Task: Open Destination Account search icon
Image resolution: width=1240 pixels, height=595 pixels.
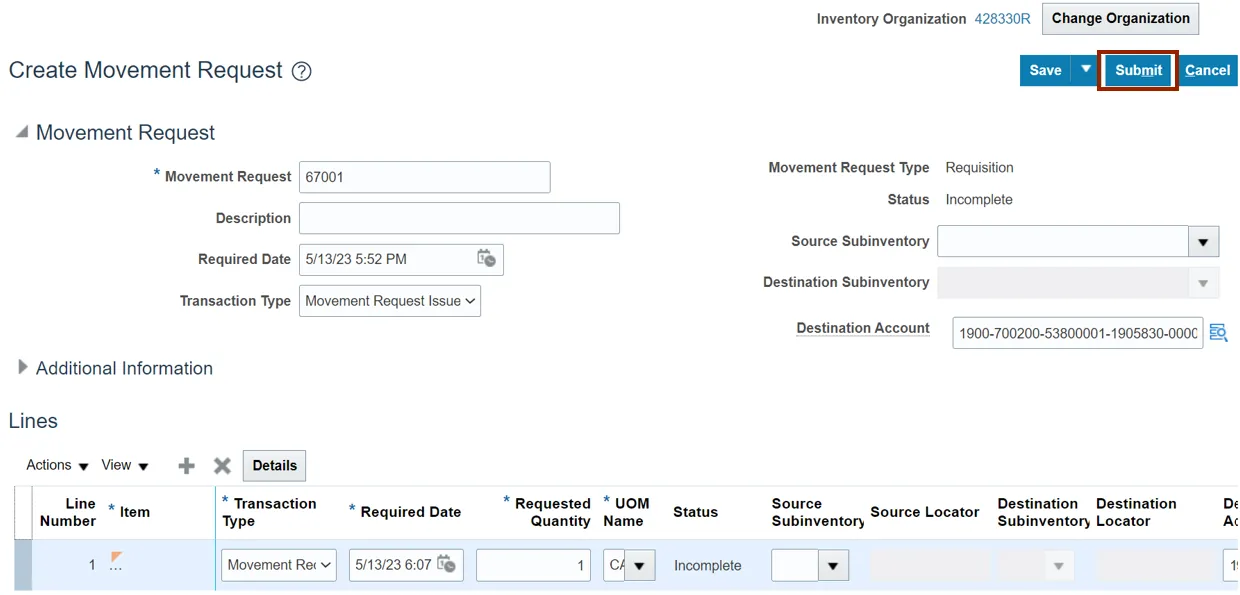Action: (1217, 333)
